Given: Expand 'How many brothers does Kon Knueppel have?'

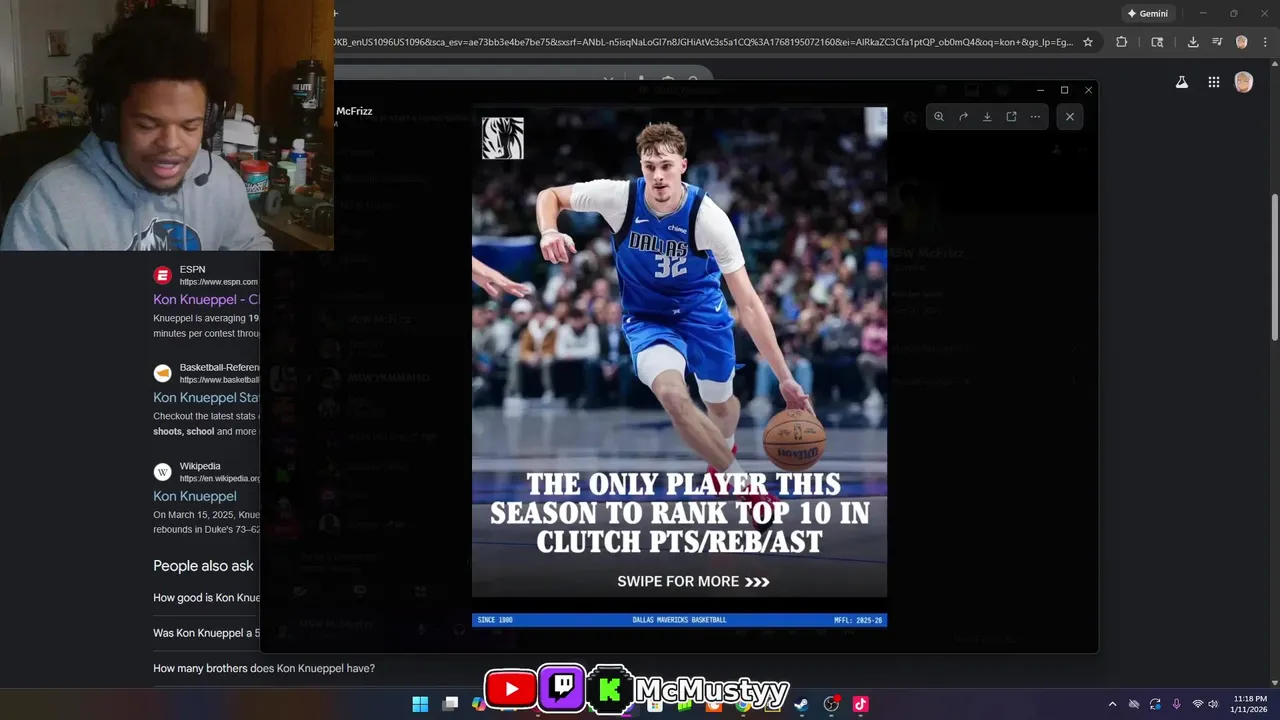Looking at the screenshot, I should [264, 668].
